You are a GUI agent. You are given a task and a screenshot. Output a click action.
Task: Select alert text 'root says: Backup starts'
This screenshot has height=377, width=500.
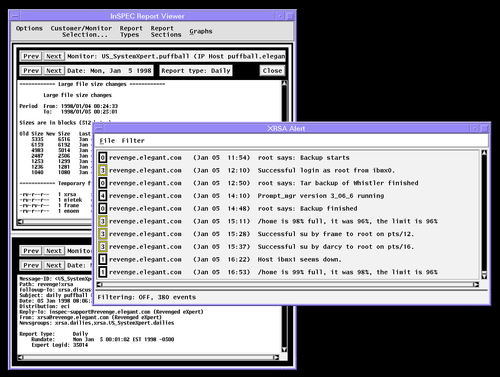303,158
